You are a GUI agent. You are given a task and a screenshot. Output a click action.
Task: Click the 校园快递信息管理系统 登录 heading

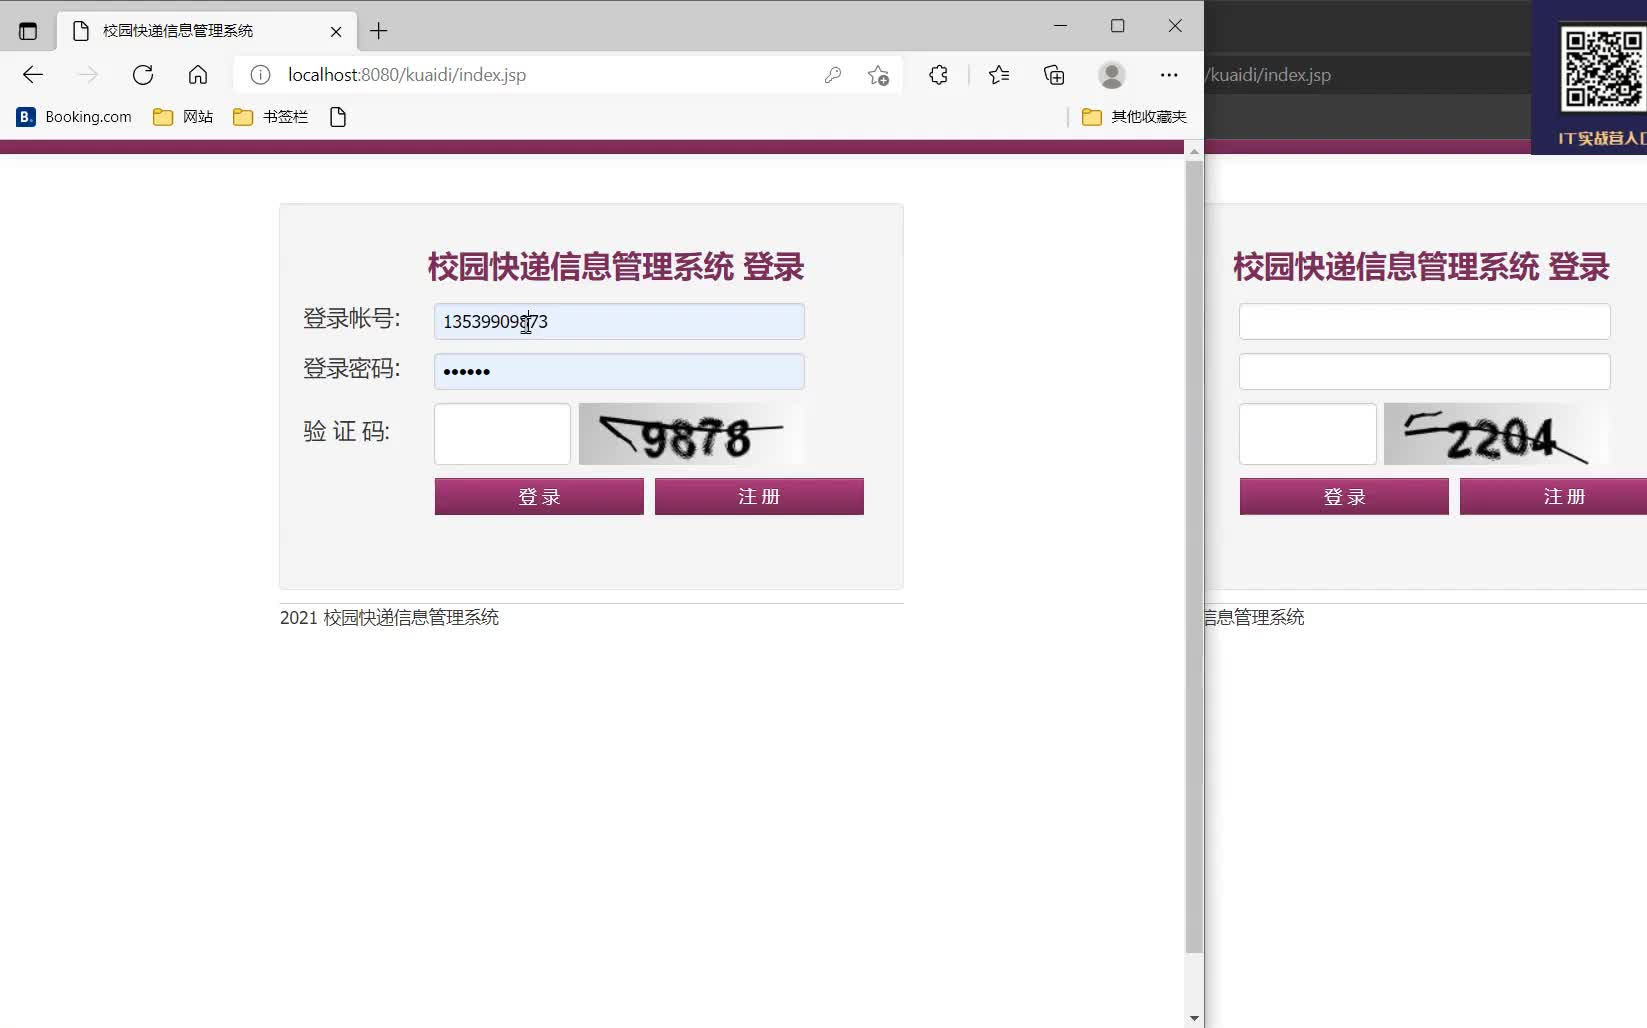[x=616, y=267]
